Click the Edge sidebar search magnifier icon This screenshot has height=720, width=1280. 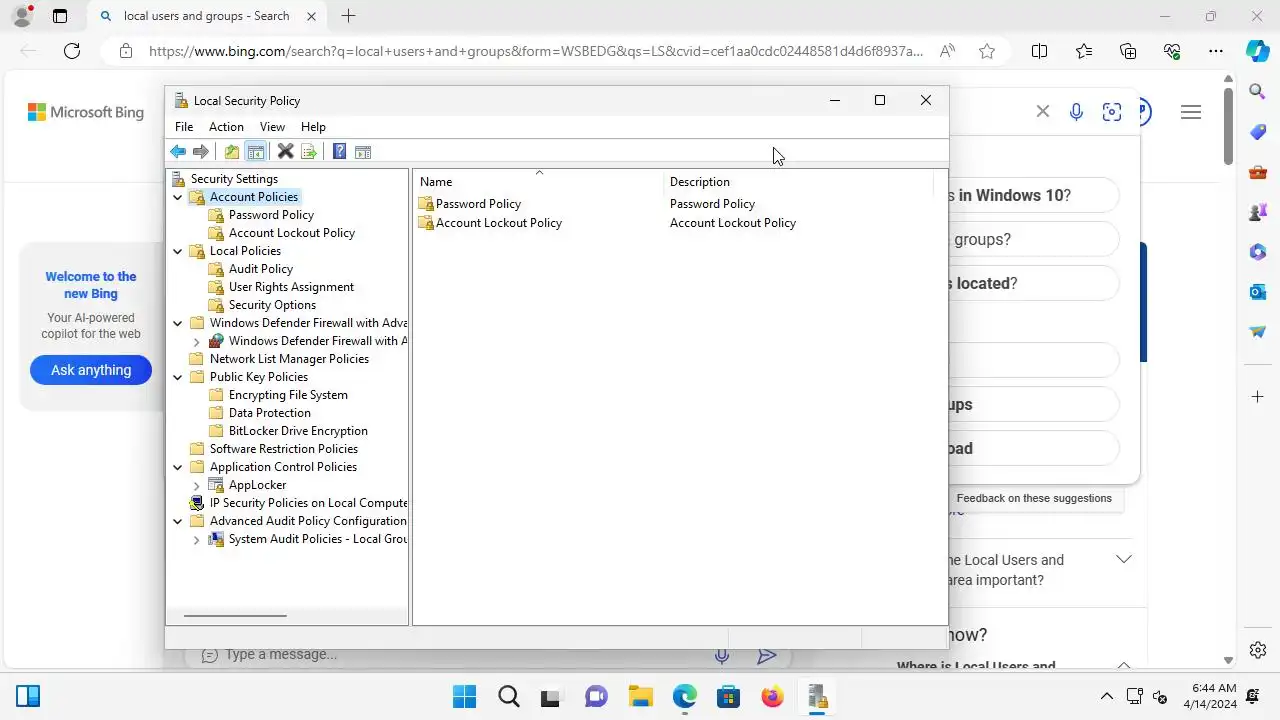coord(1258,92)
